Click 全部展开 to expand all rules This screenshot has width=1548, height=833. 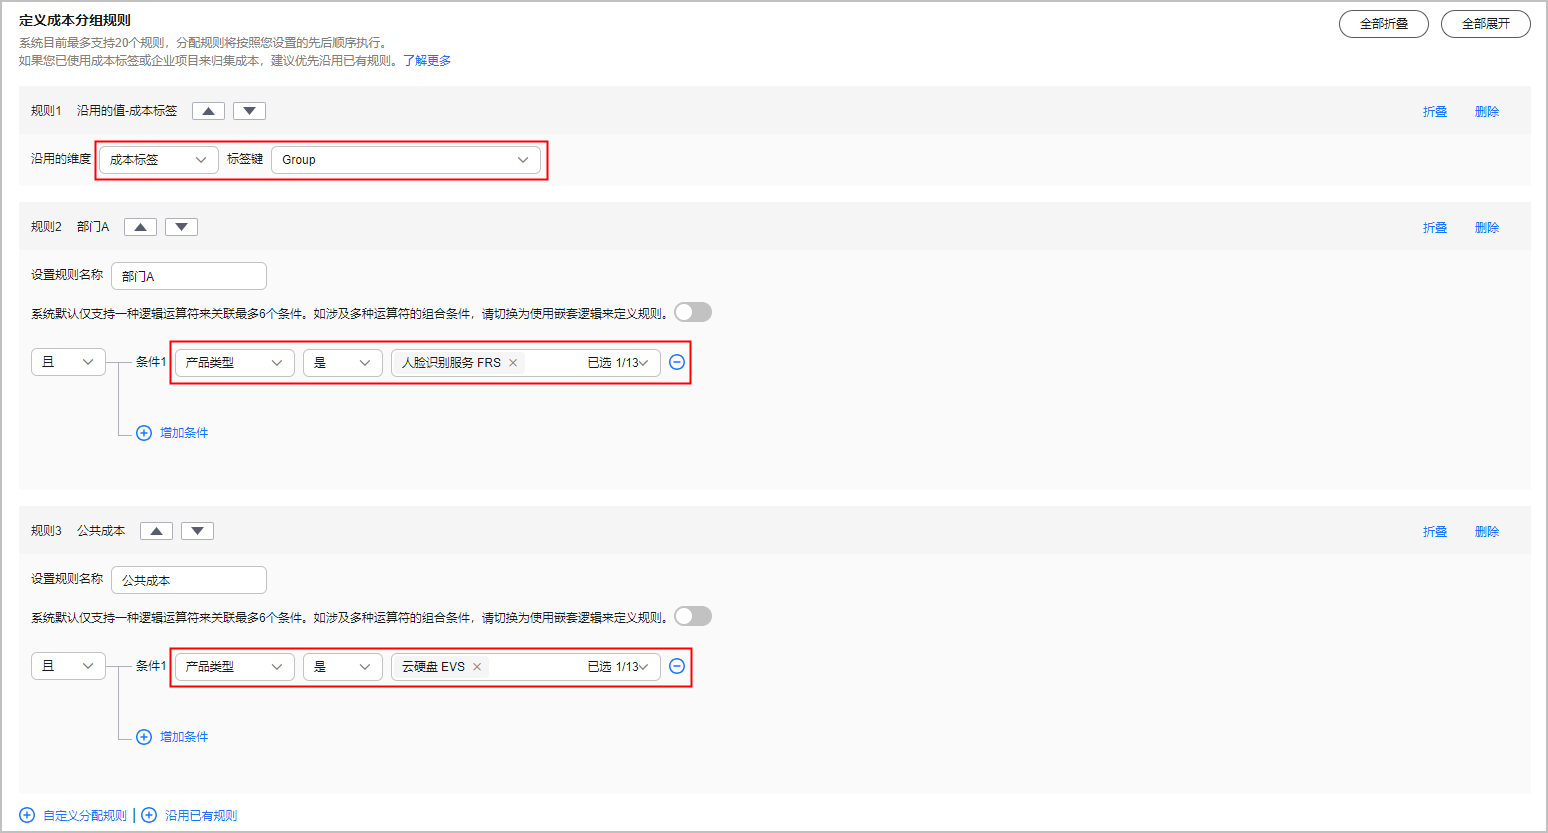[1485, 24]
